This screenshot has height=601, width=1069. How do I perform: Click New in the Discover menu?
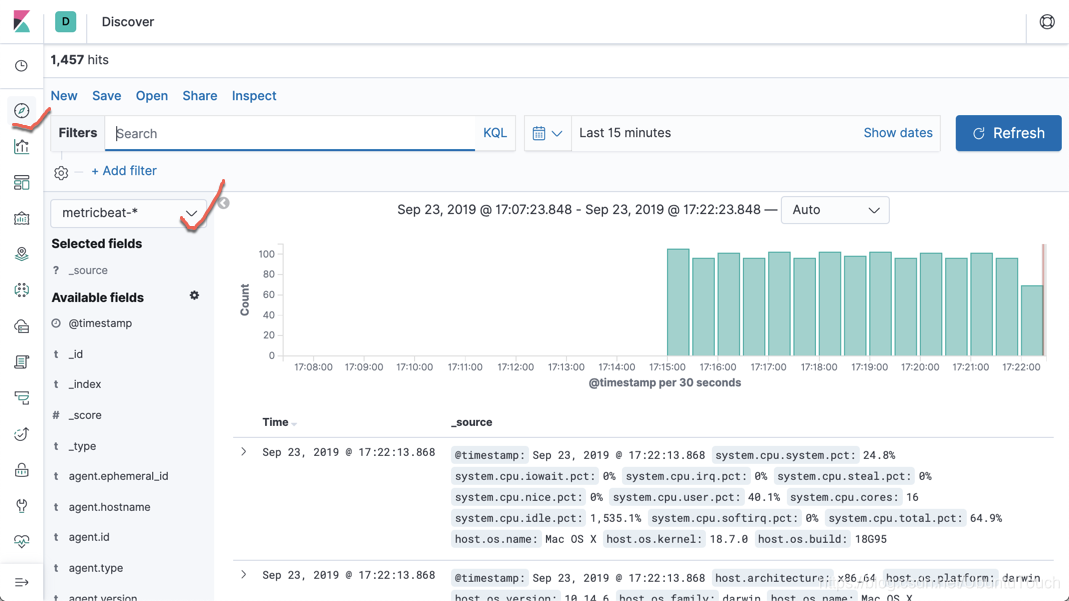pos(64,96)
